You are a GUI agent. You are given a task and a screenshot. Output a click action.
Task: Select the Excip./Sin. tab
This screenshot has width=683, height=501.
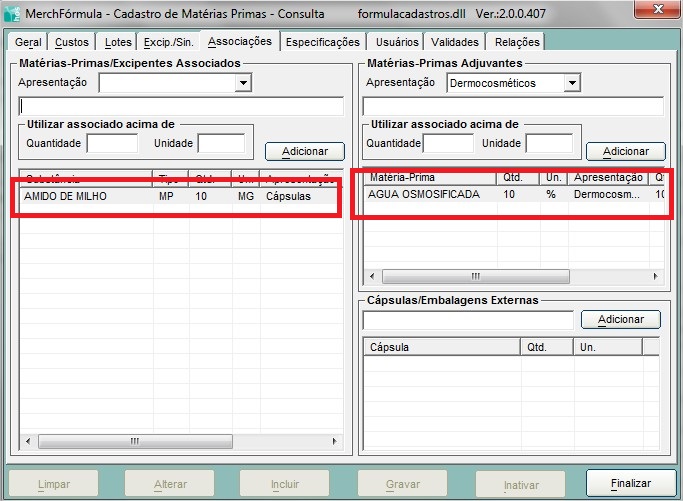(168, 42)
